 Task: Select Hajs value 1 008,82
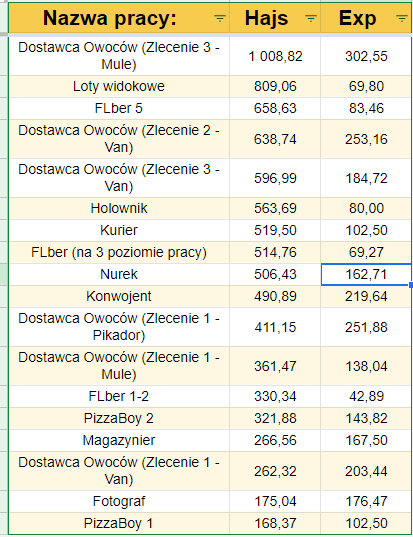coord(275,56)
